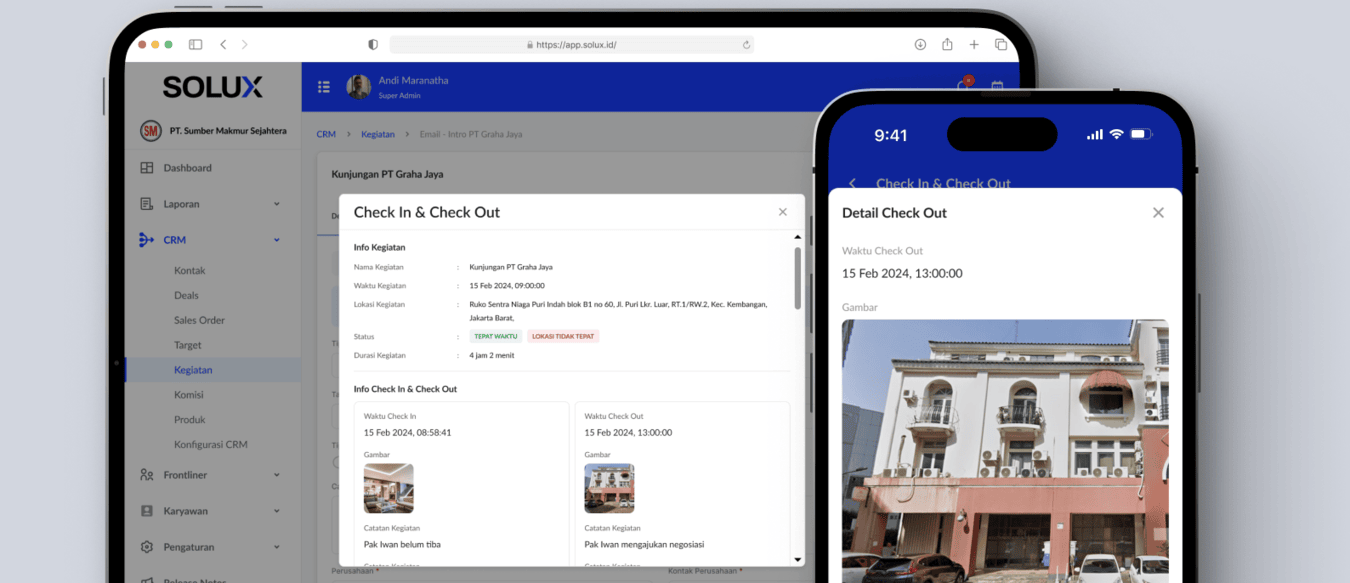Viewport: 1350px width, 583px height.
Task: Click the Karyawan employee icon
Action: pos(147,511)
